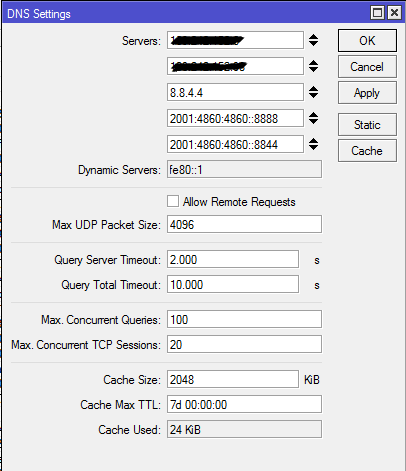Click up/down arrows beside 8.8.4.4 server
This screenshot has height=471, width=406.
coord(313,92)
